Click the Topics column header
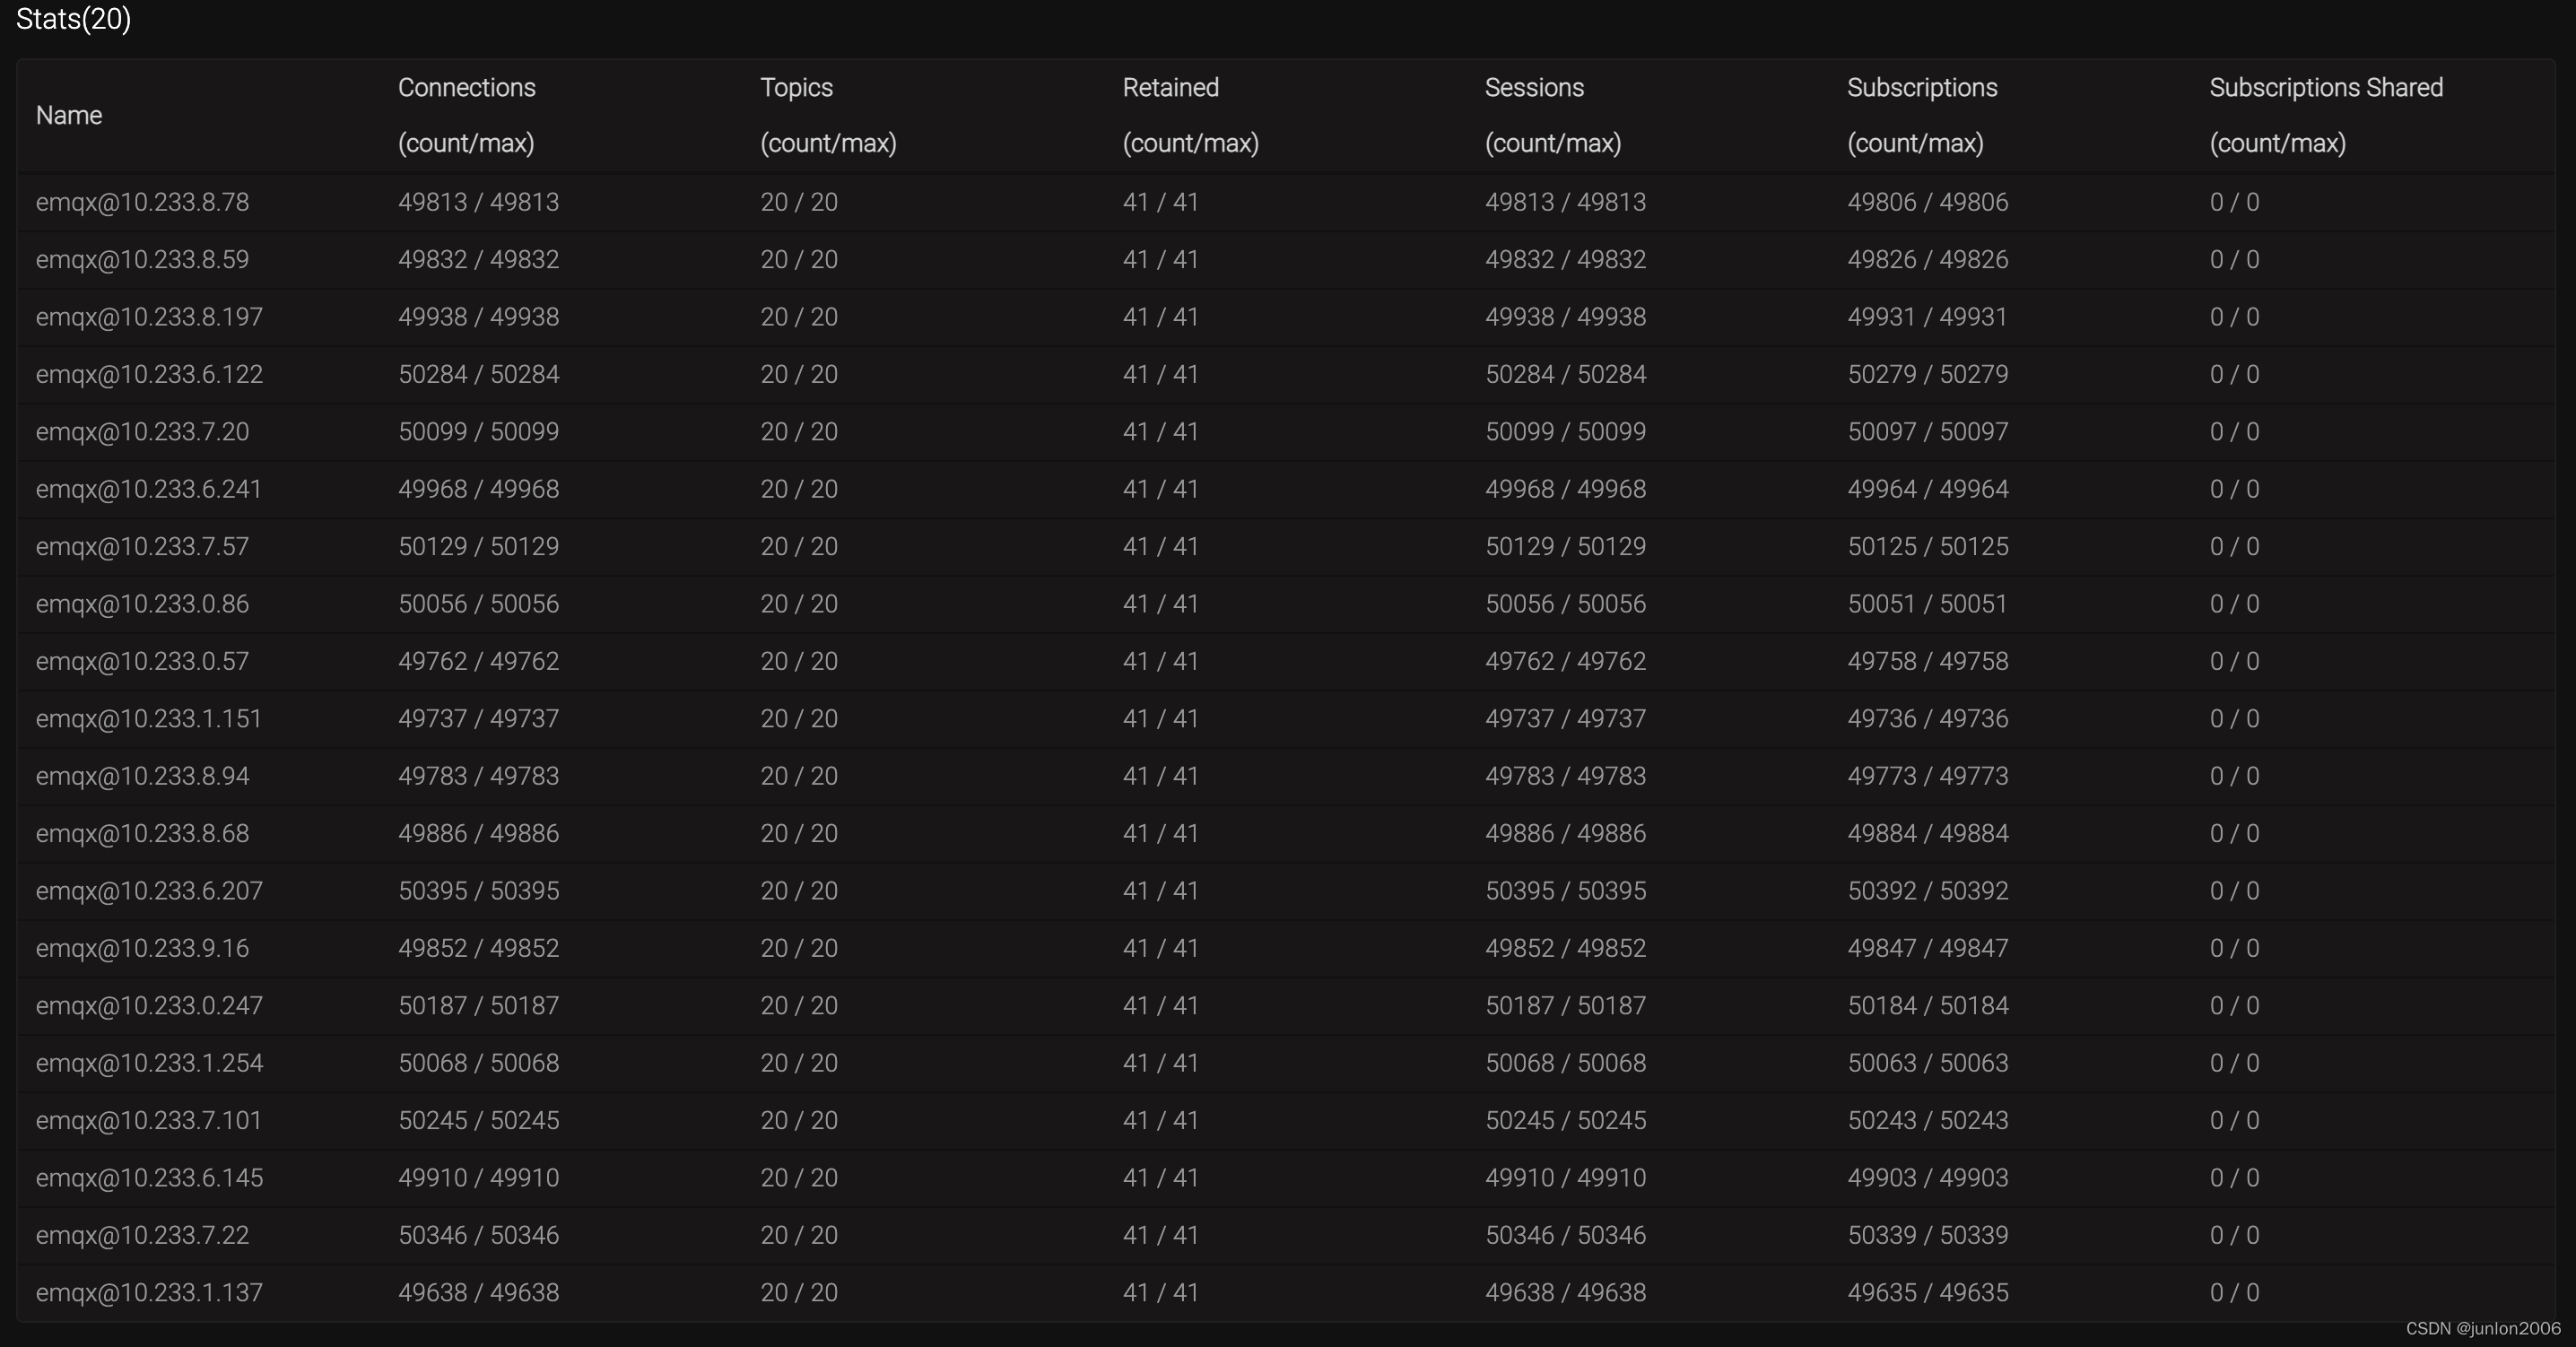The height and width of the screenshot is (1347, 2576). (x=796, y=88)
